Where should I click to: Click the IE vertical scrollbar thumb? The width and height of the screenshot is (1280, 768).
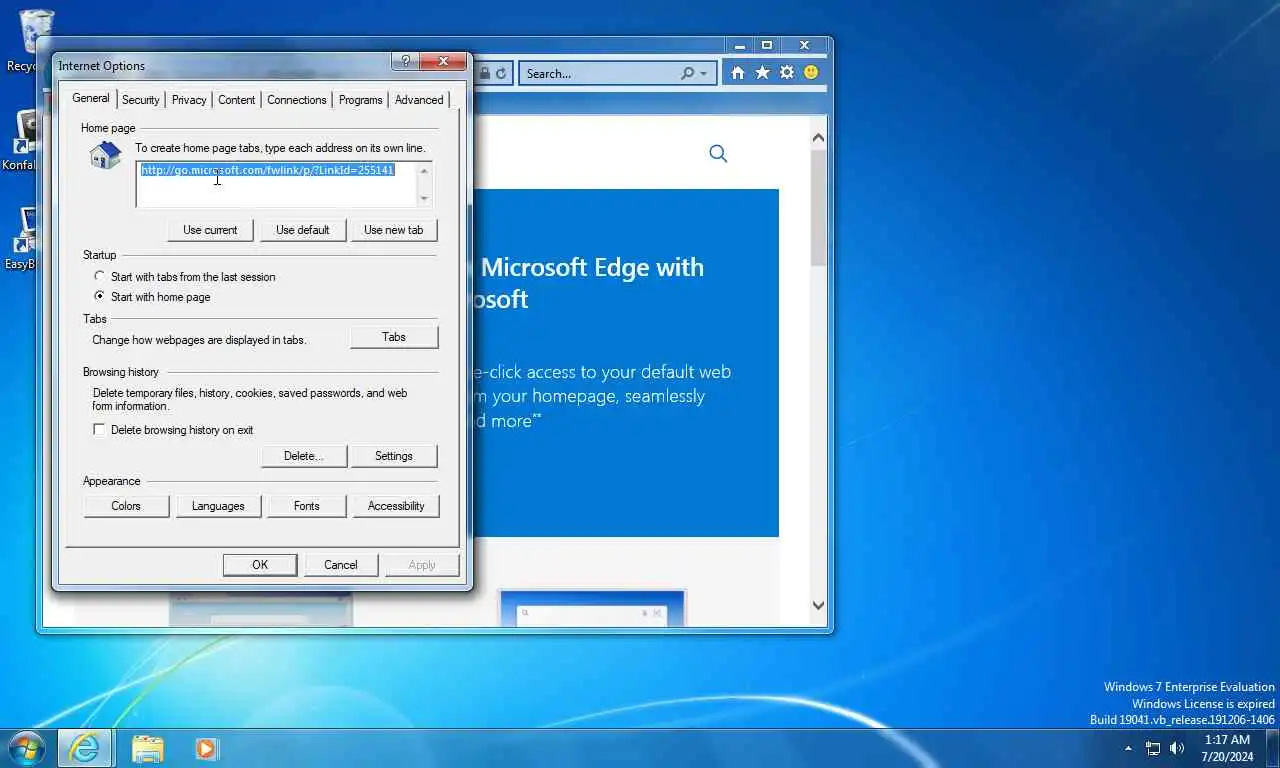[x=818, y=209]
